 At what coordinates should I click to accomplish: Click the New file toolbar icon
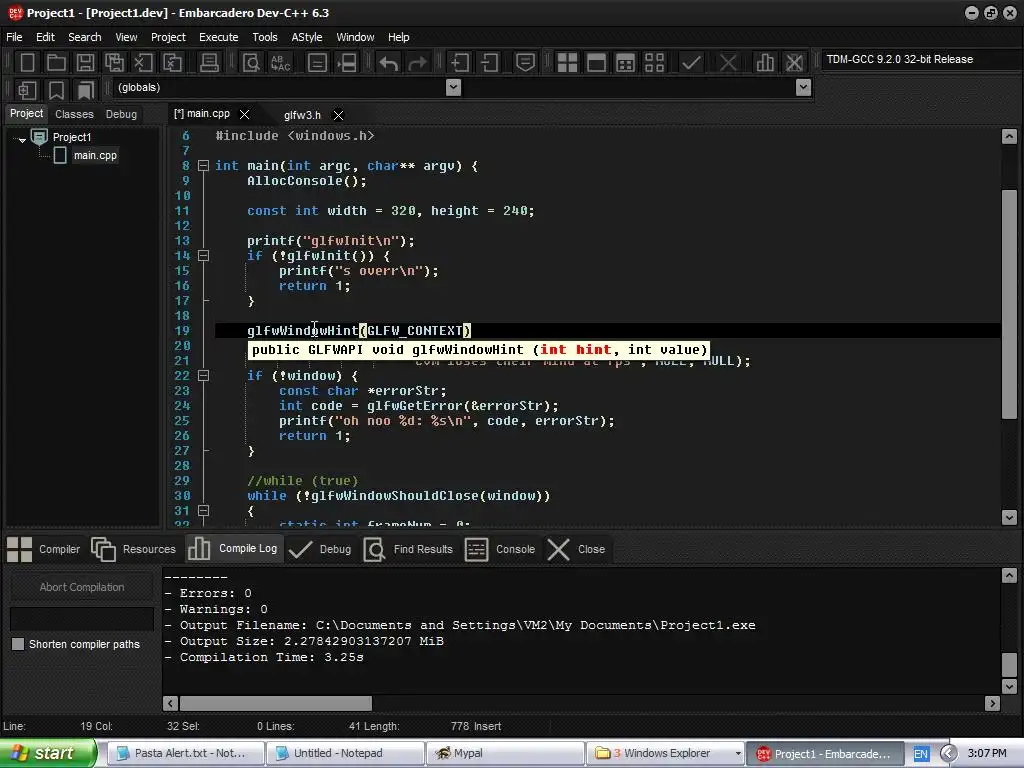pos(27,63)
